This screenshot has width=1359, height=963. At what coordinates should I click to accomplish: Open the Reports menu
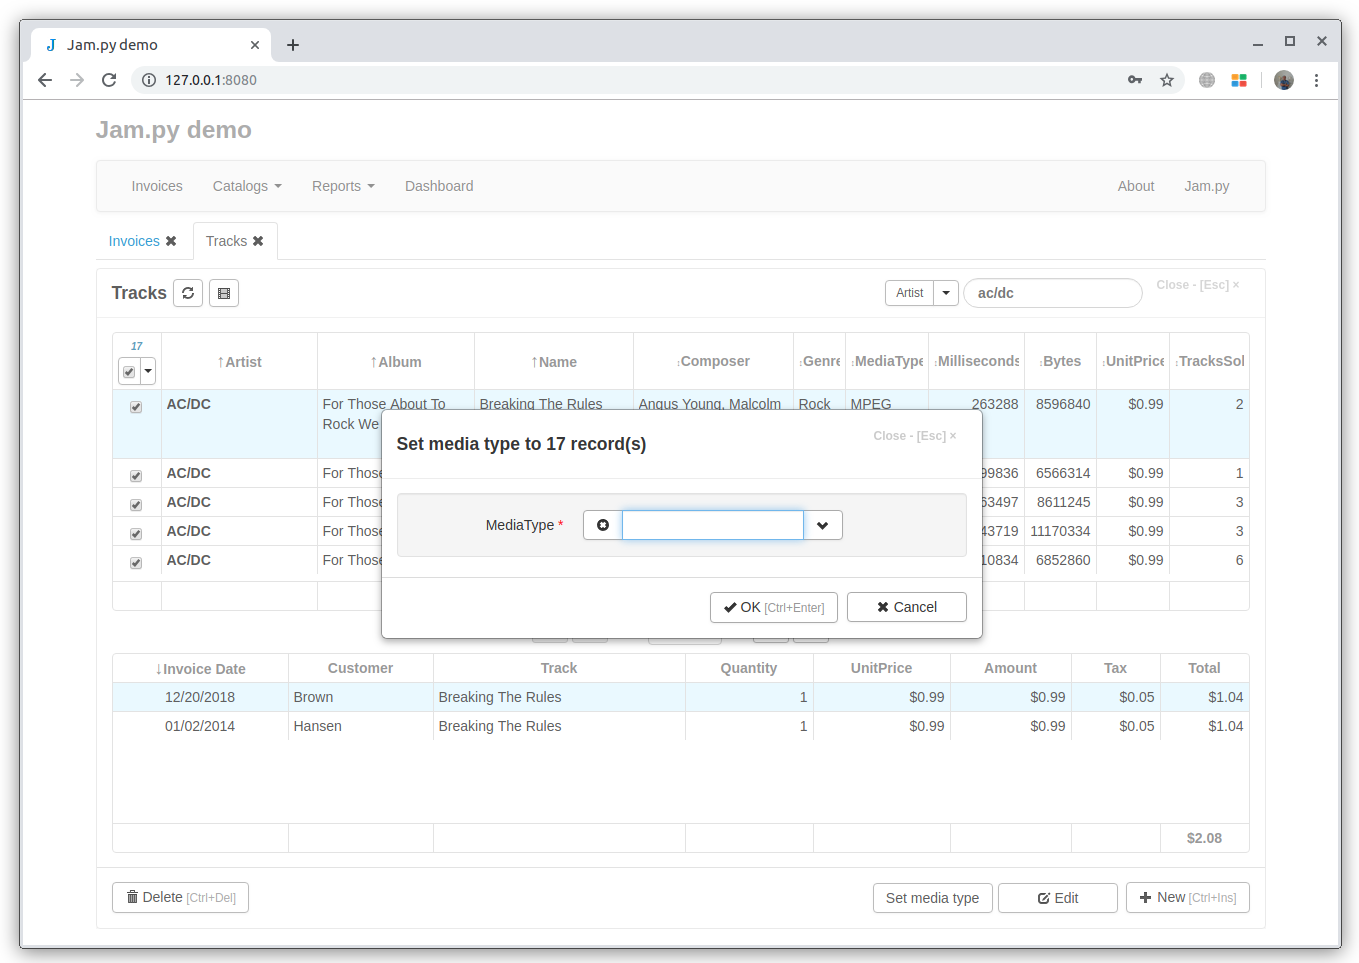[x=343, y=186]
